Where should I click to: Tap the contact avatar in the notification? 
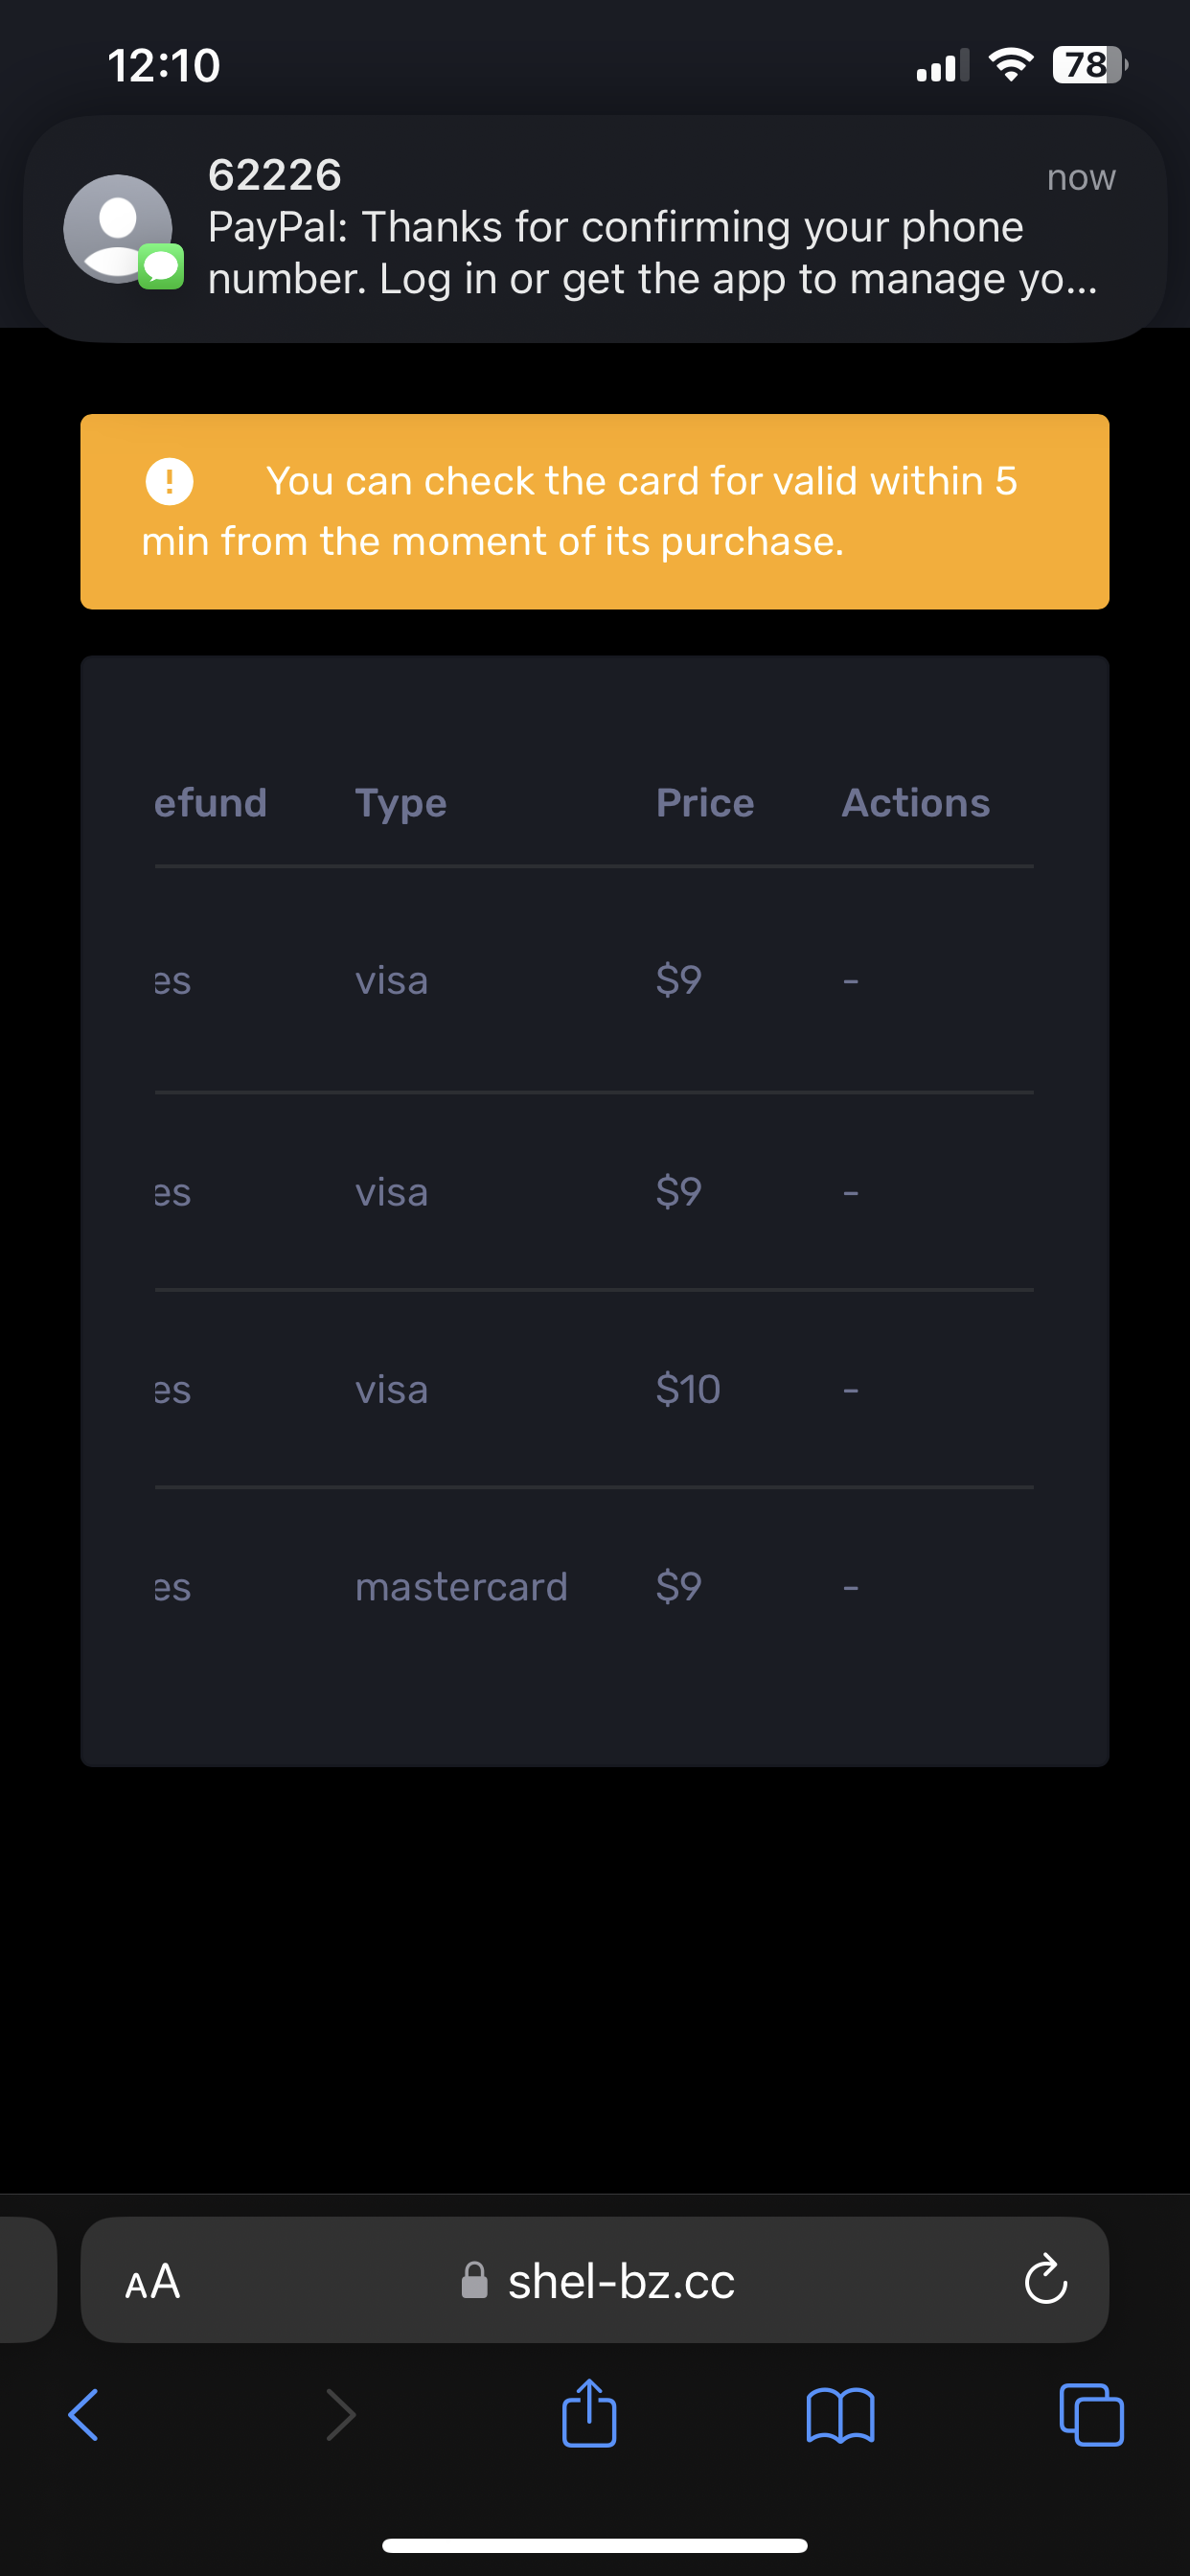coord(118,229)
